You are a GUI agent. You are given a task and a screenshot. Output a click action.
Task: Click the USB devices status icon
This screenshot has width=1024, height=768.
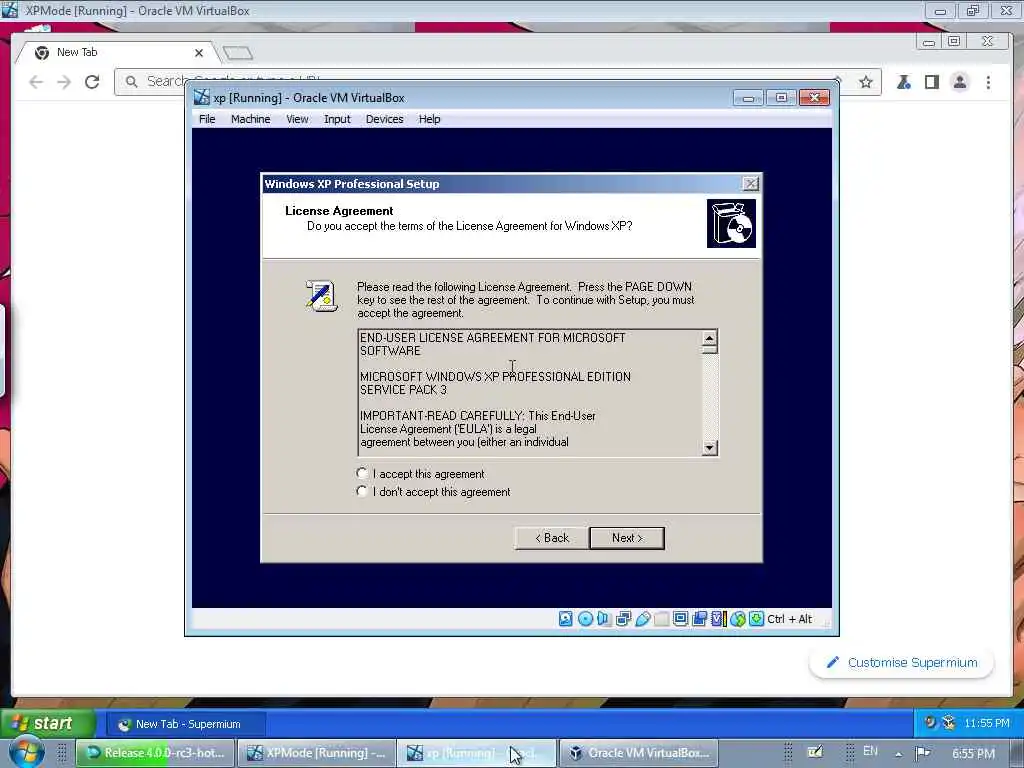pyautogui.click(x=643, y=618)
